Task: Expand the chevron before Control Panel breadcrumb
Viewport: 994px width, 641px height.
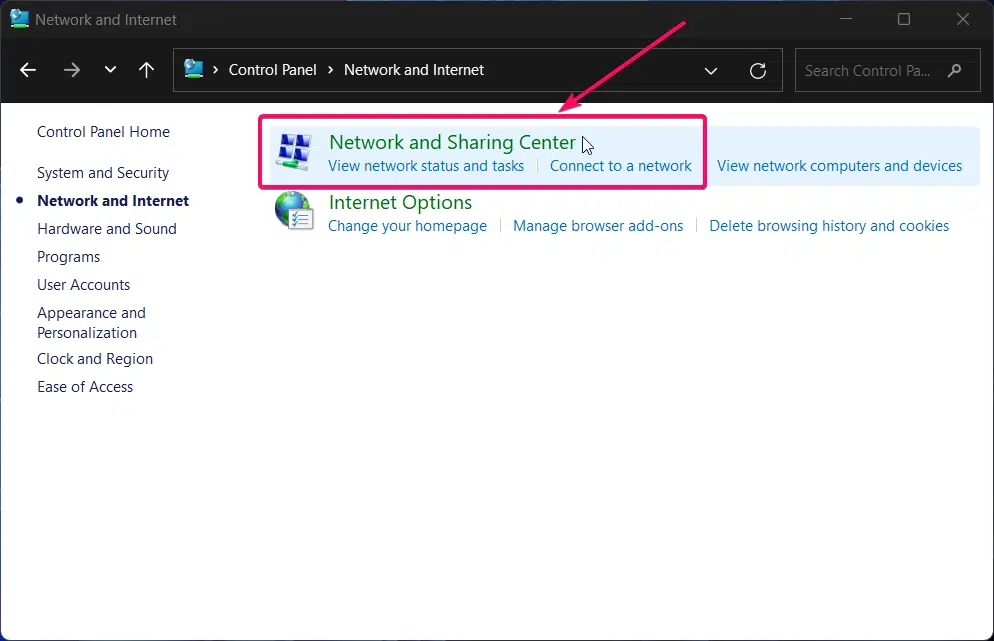Action: pyautogui.click(x=216, y=70)
